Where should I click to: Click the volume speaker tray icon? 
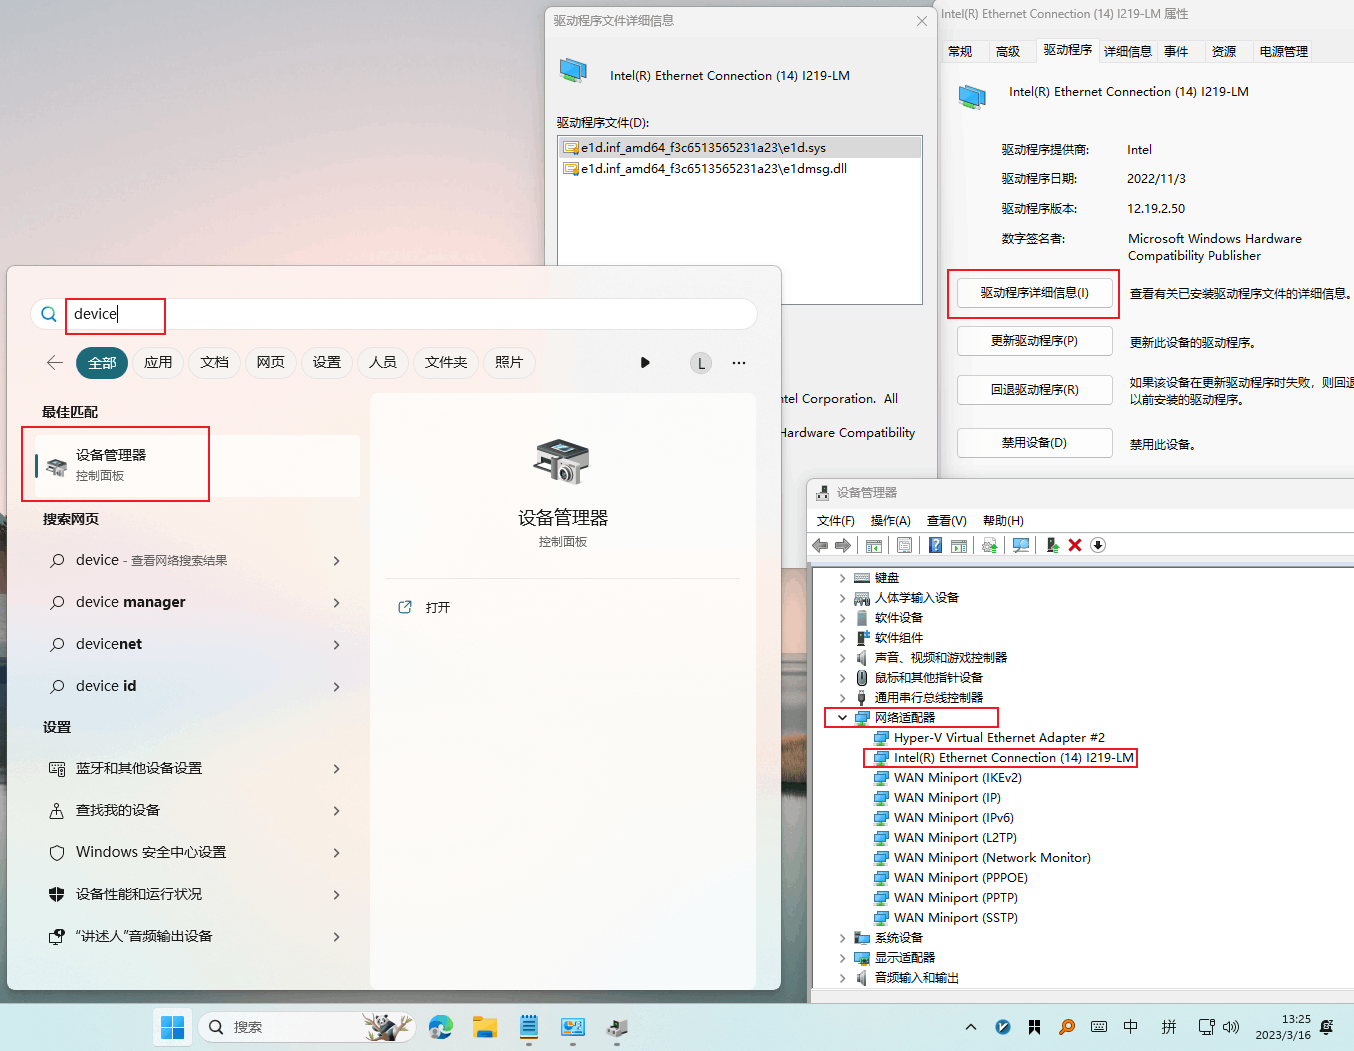point(1231,1027)
